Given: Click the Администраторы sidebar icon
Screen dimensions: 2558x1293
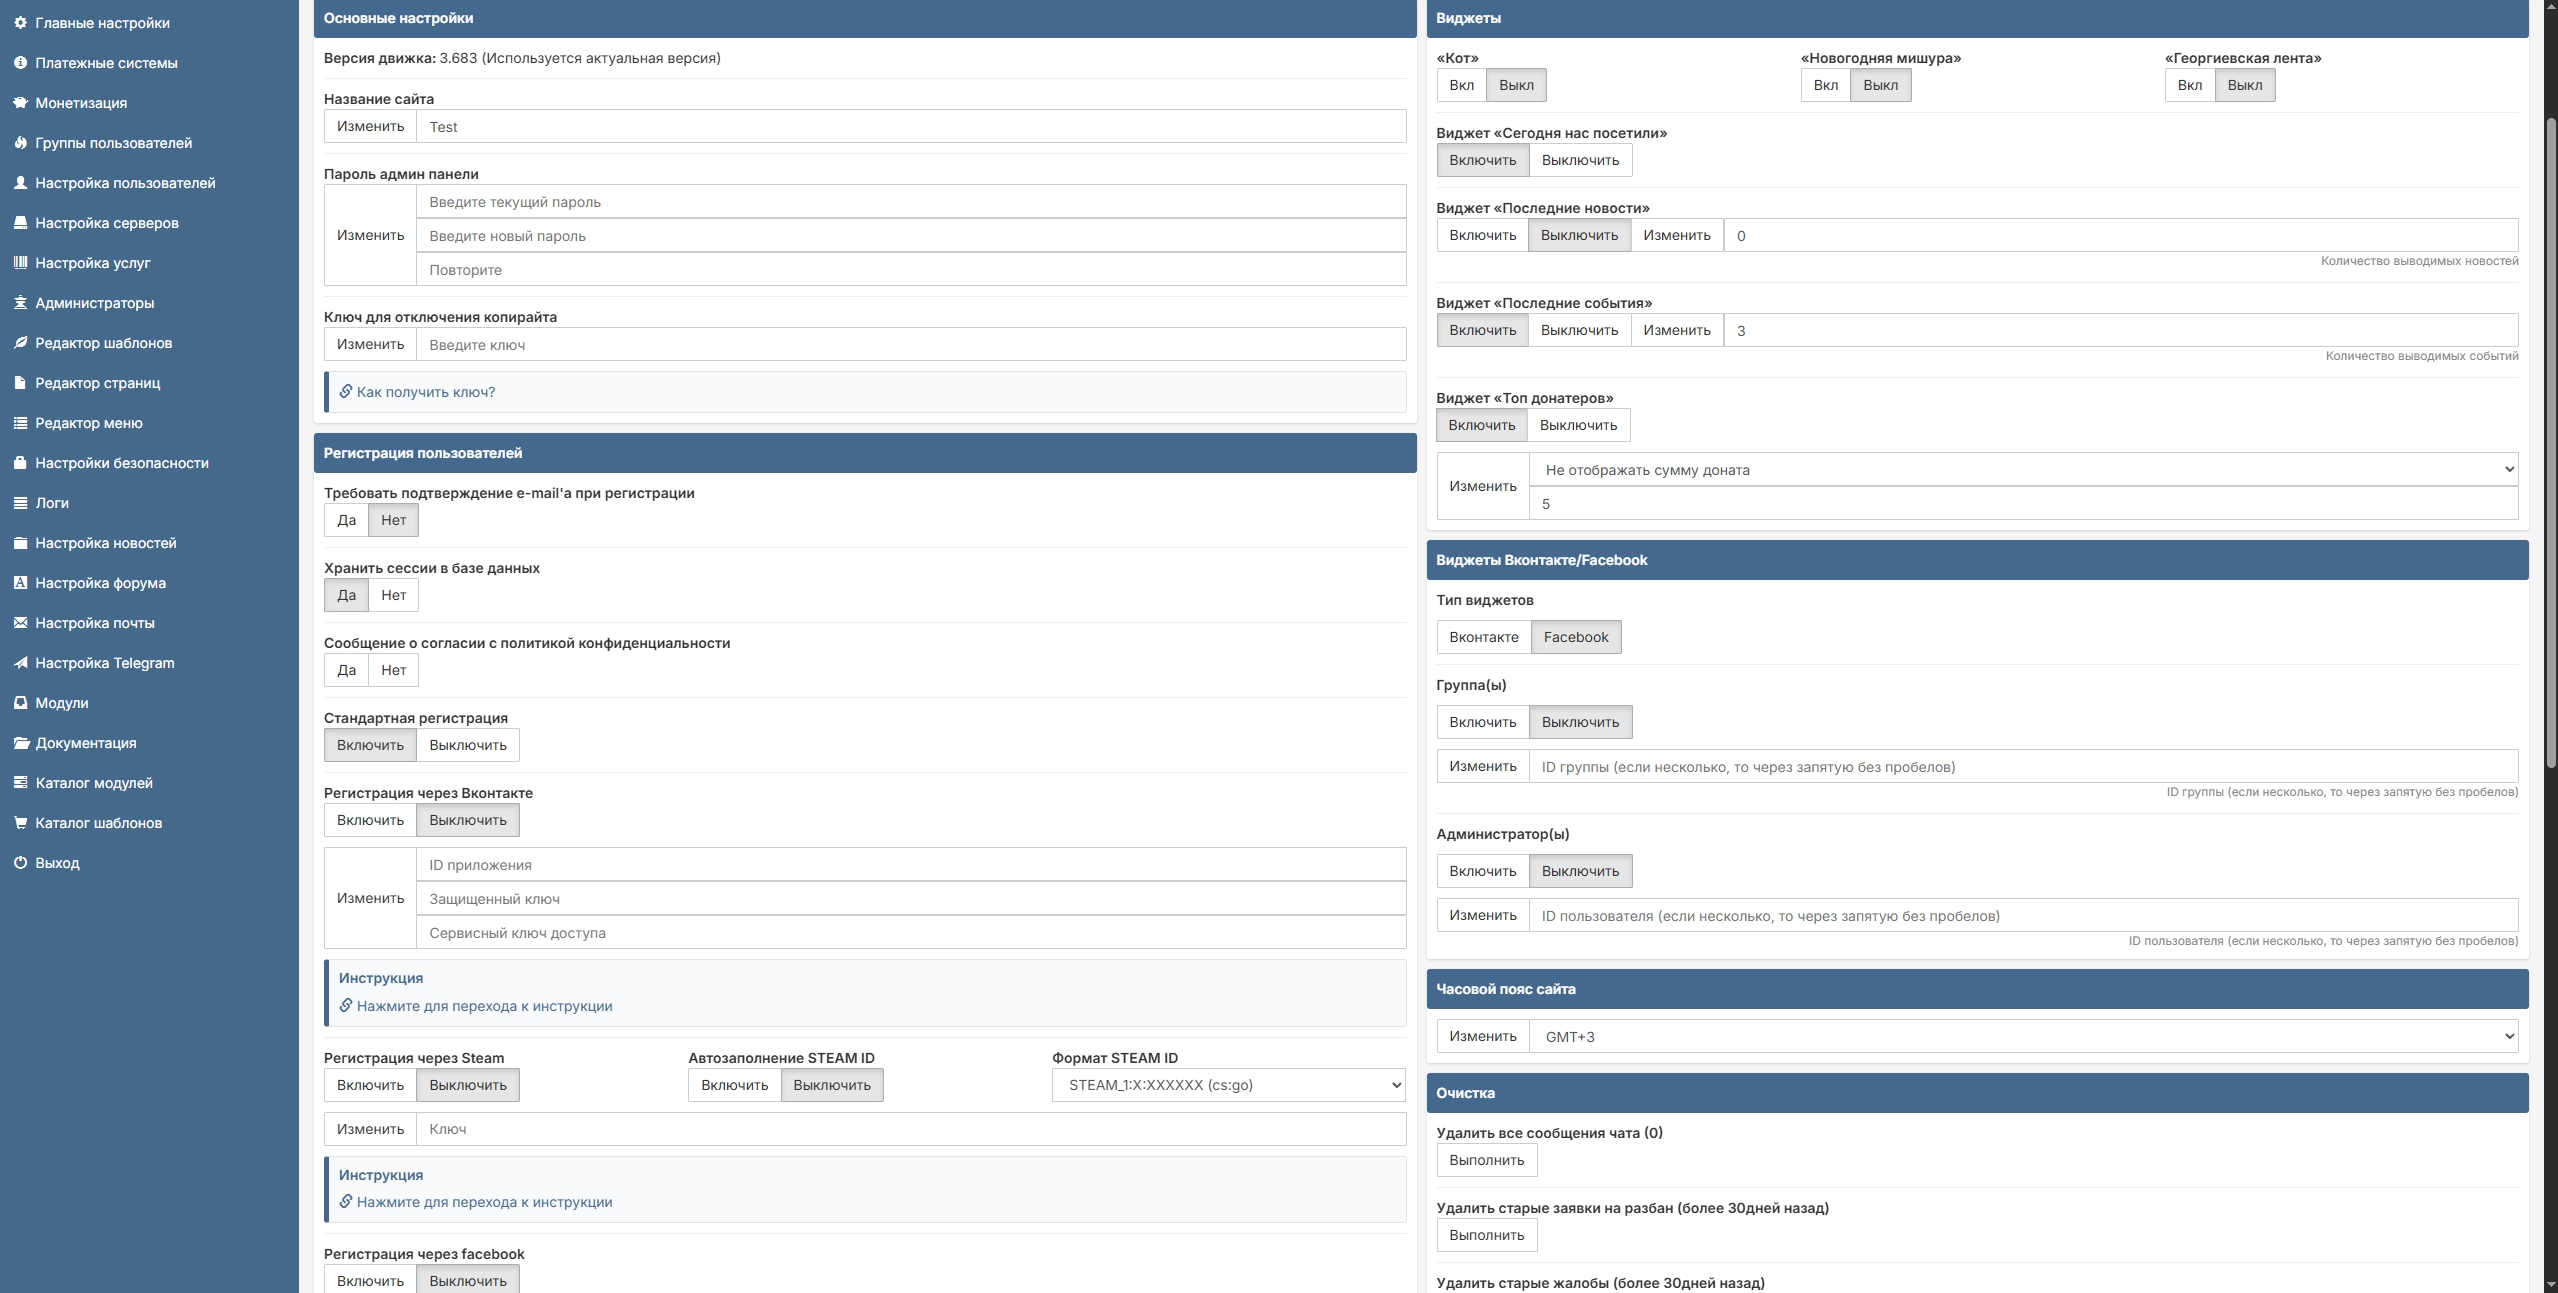Looking at the screenshot, I should tap(20, 303).
